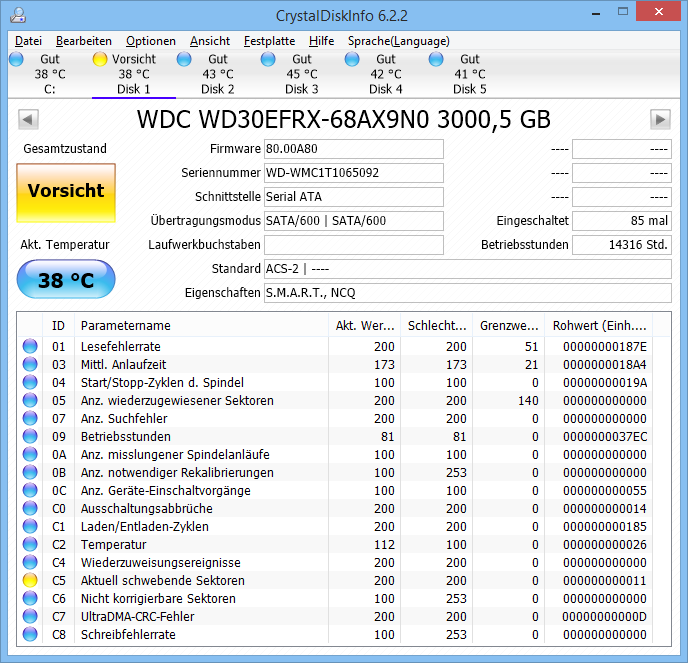Click status orb of Ausschaltungsabbrüche row
The image size is (688, 663).
tap(30, 508)
